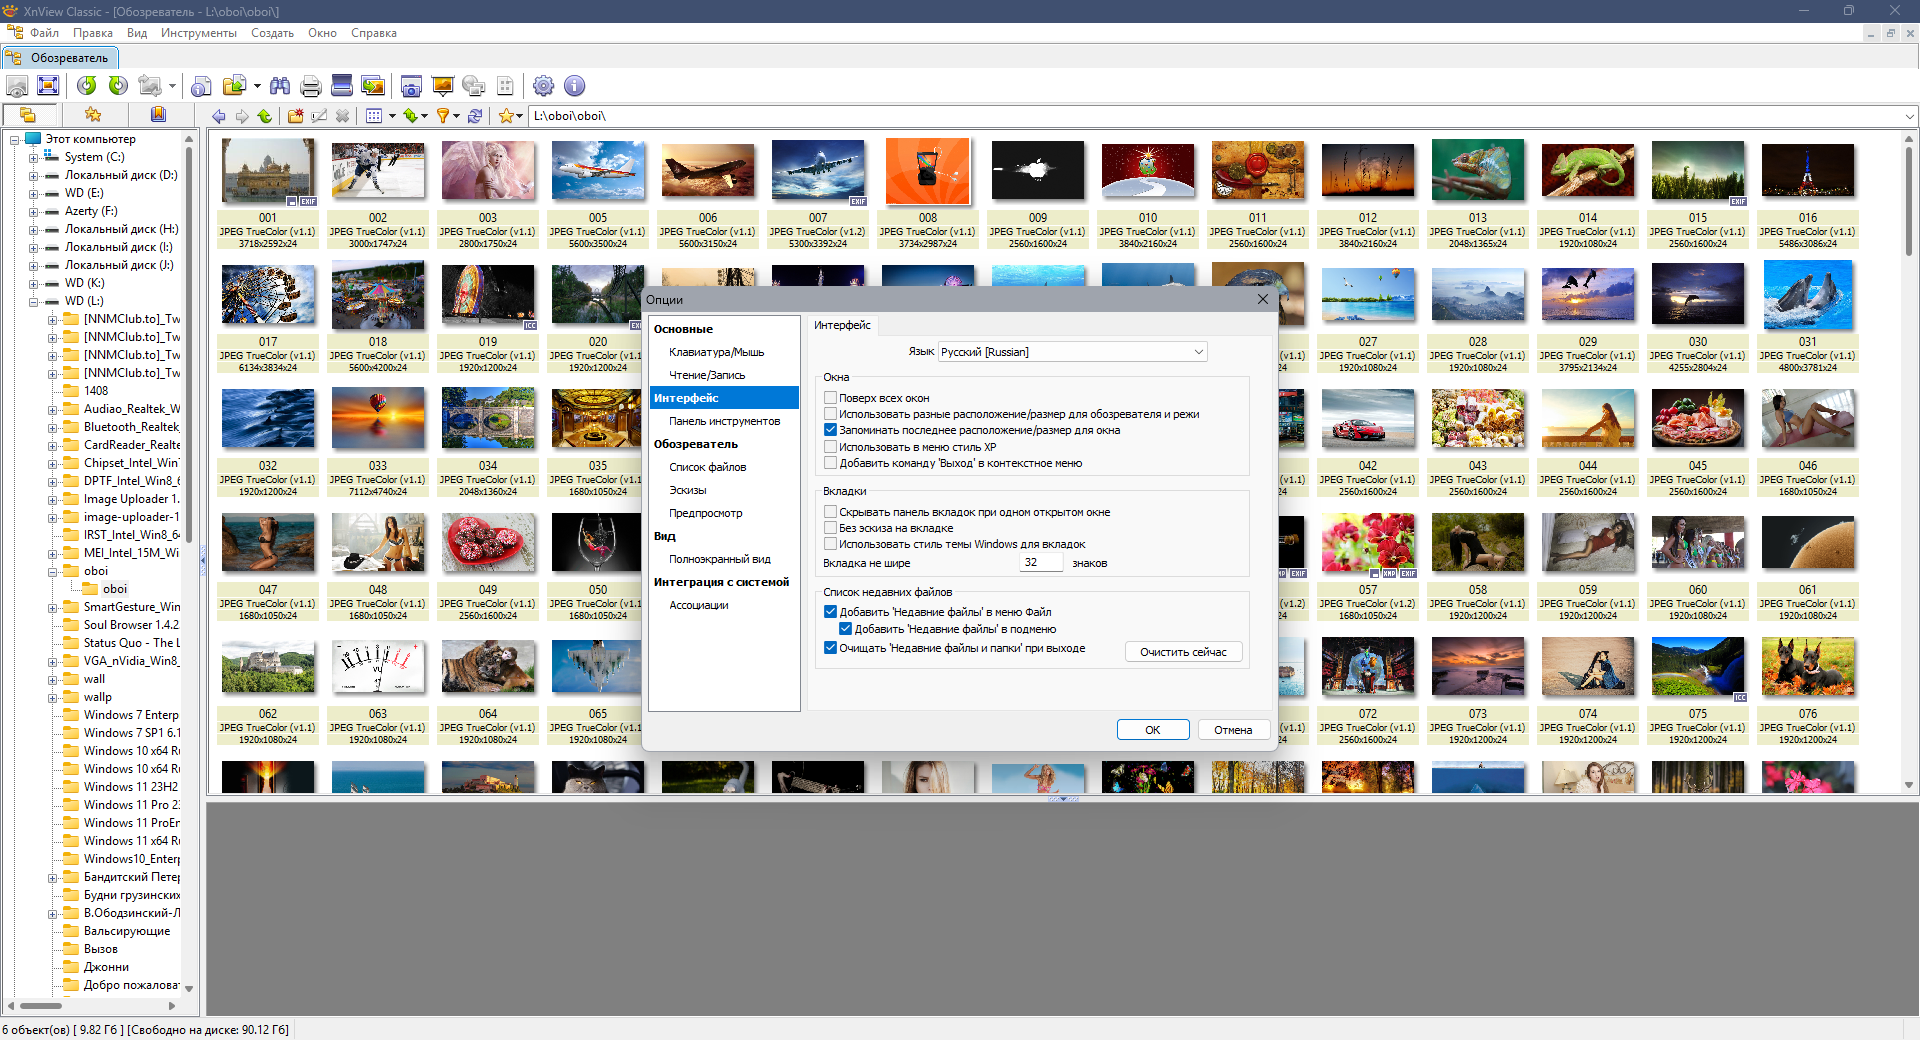
Task: Click the tab width field showing 32
Action: click(x=1040, y=563)
